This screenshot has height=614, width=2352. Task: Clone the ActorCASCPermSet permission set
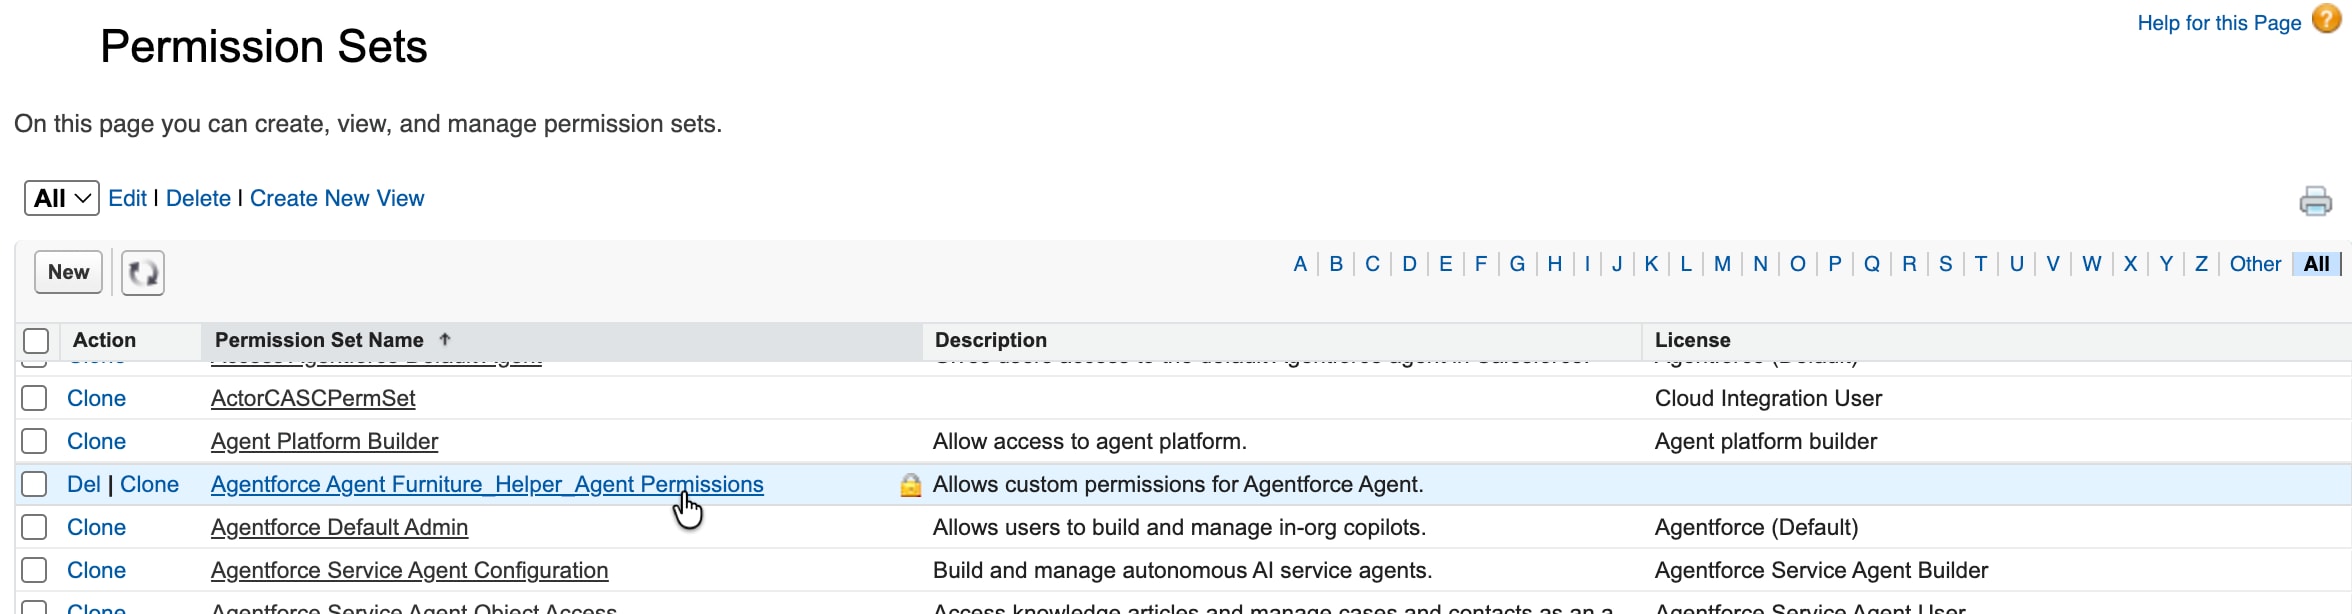(96, 398)
